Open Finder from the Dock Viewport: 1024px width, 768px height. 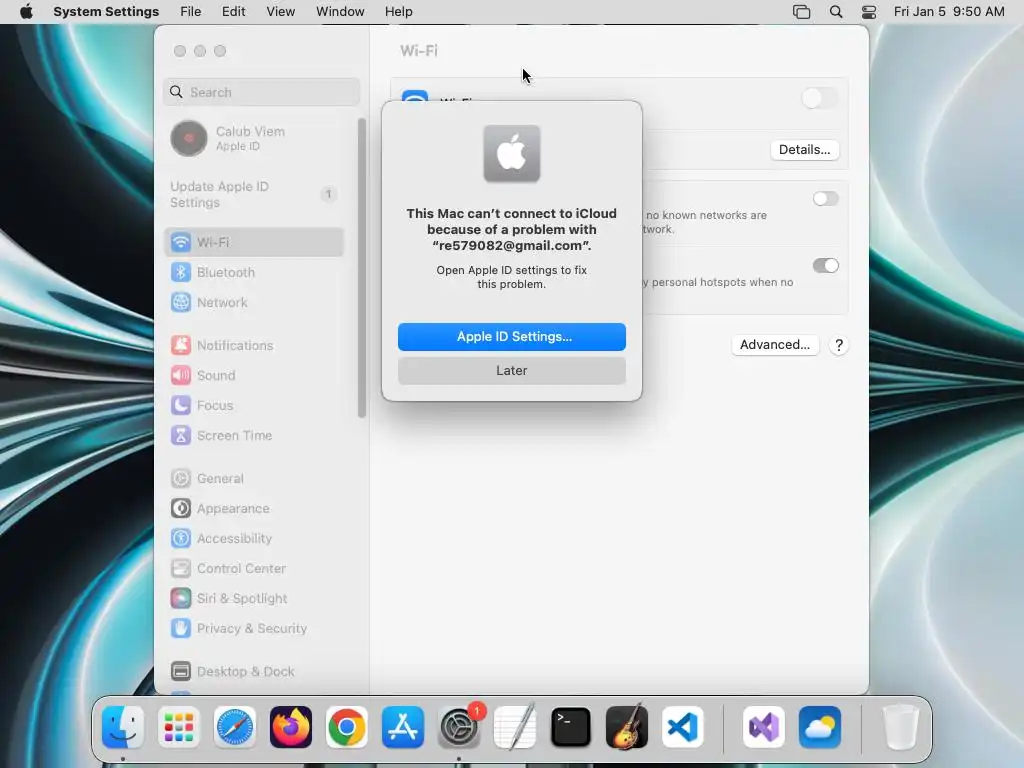pos(123,727)
